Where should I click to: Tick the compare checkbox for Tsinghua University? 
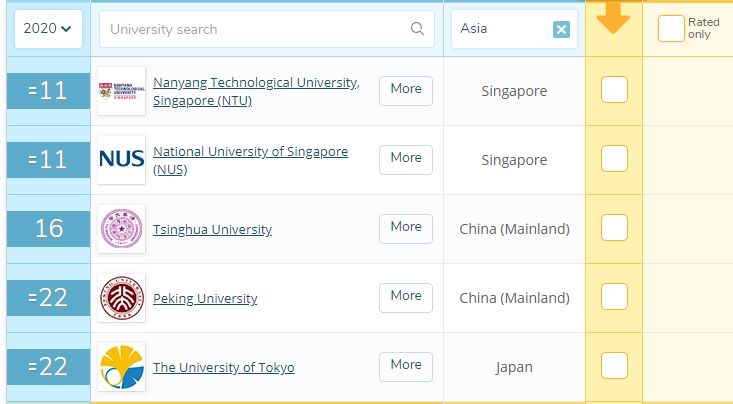tap(614, 227)
